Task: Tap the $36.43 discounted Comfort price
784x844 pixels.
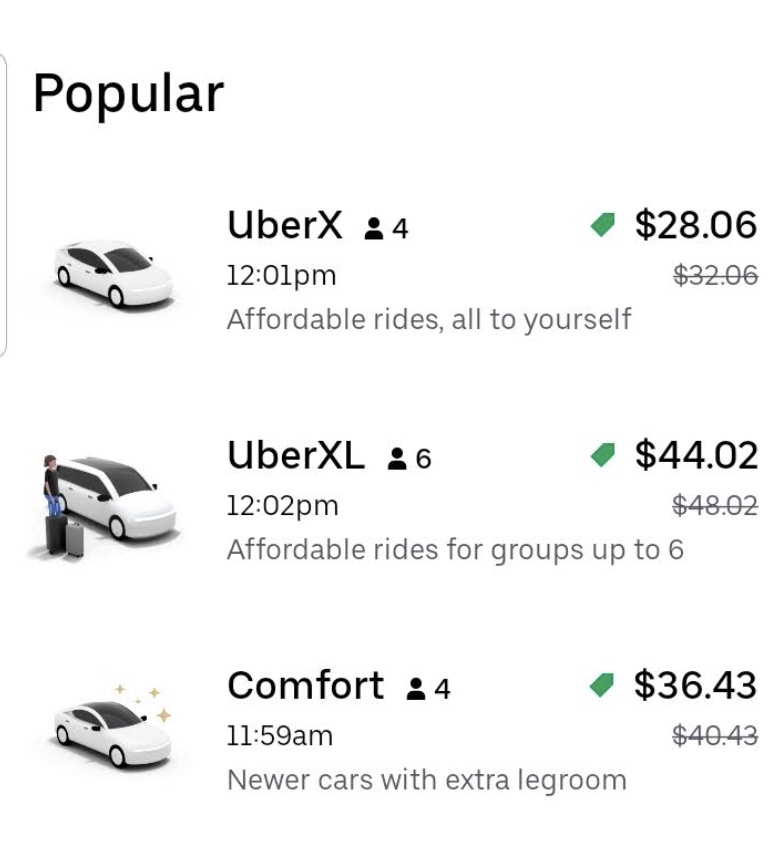Action: pos(696,685)
